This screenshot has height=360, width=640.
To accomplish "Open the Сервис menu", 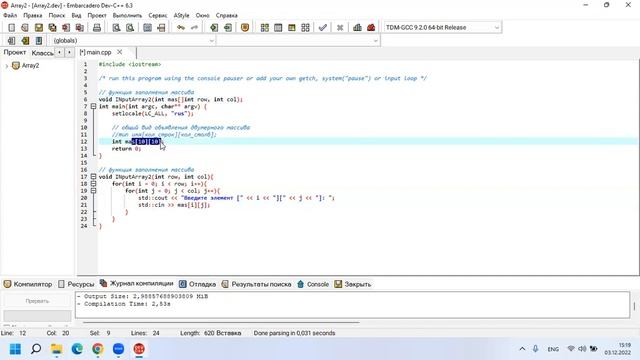I will click(x=158, y=15).
